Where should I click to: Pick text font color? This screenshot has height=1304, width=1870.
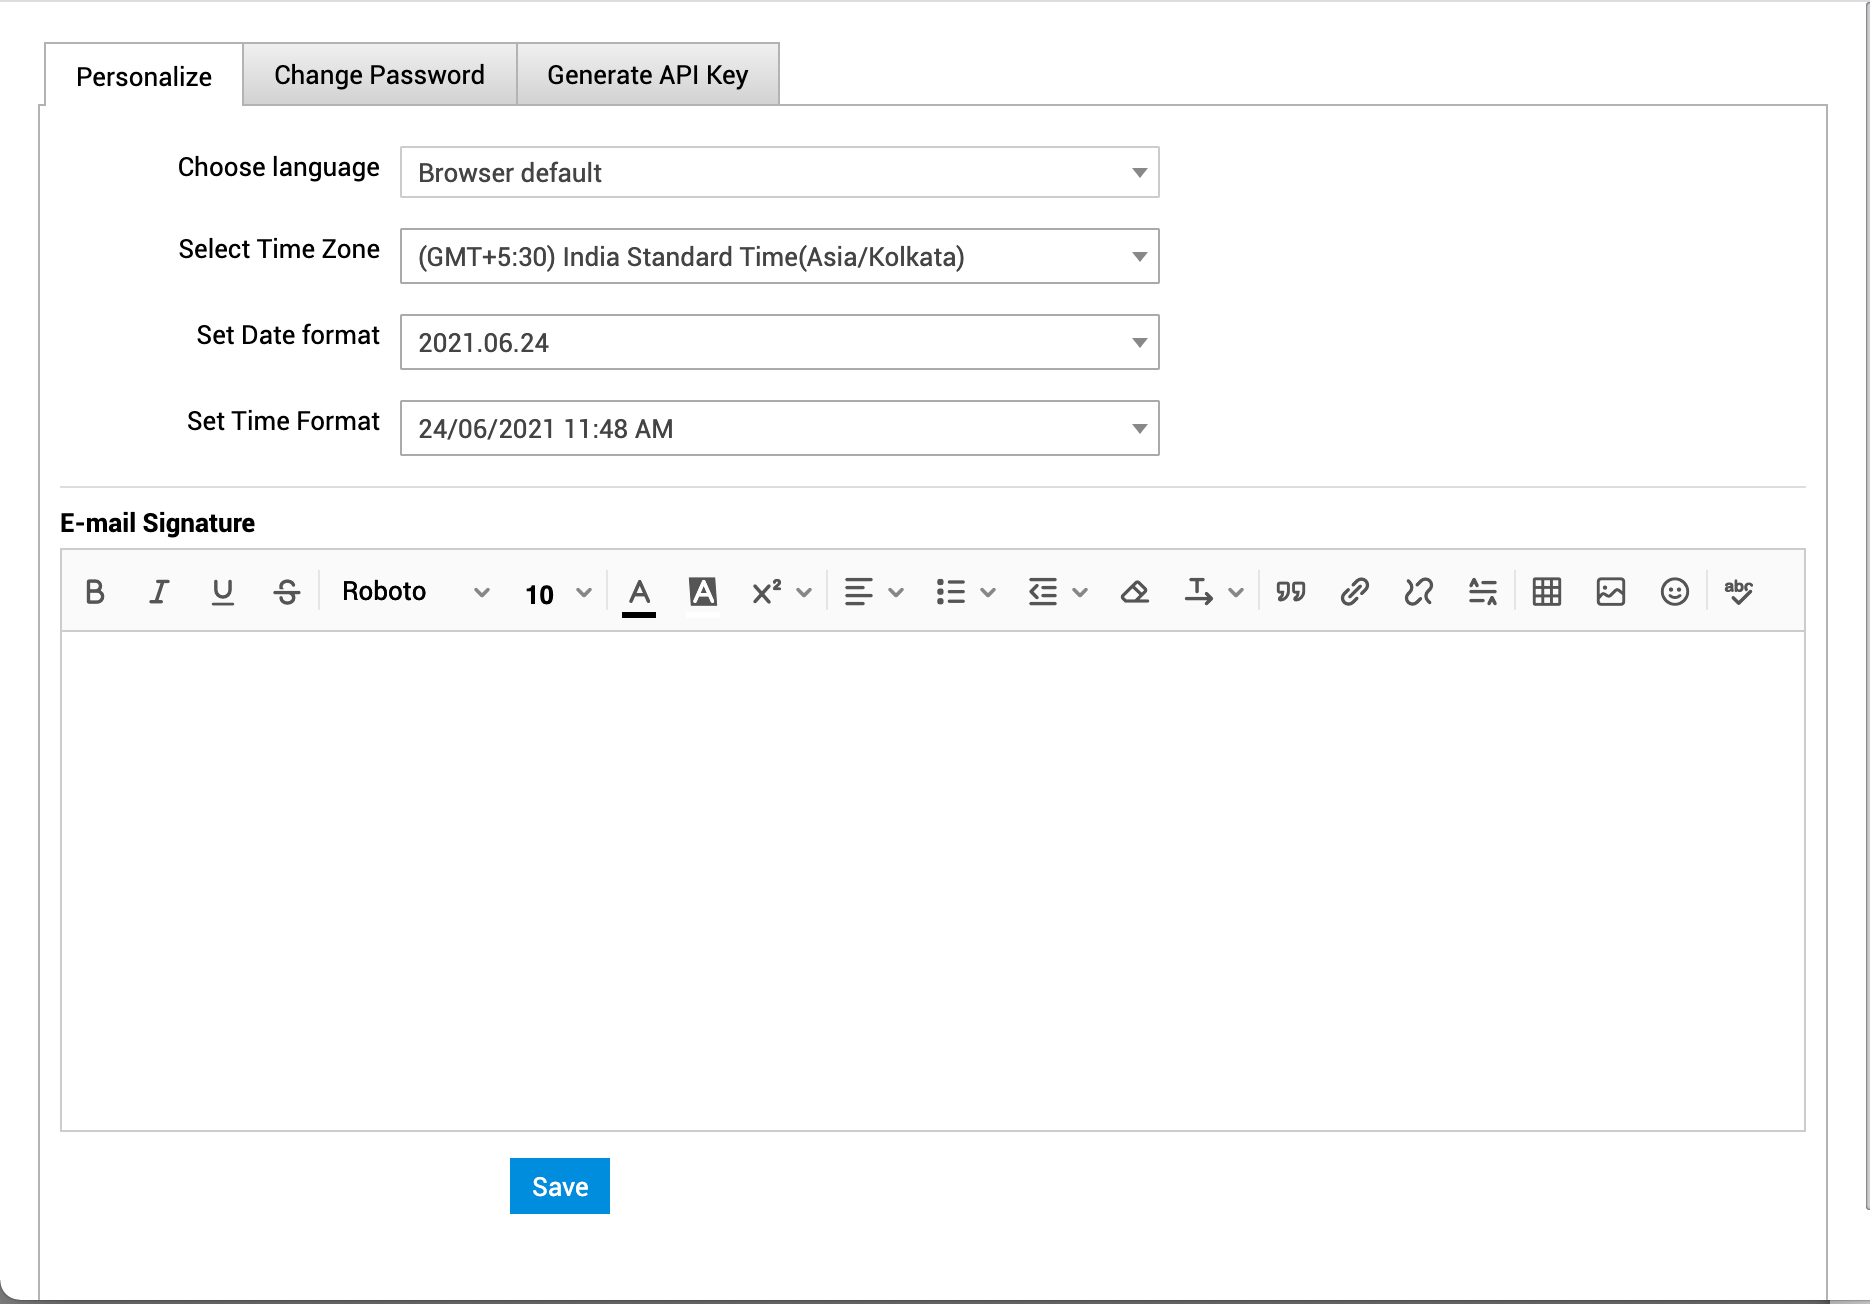point(639,592)
